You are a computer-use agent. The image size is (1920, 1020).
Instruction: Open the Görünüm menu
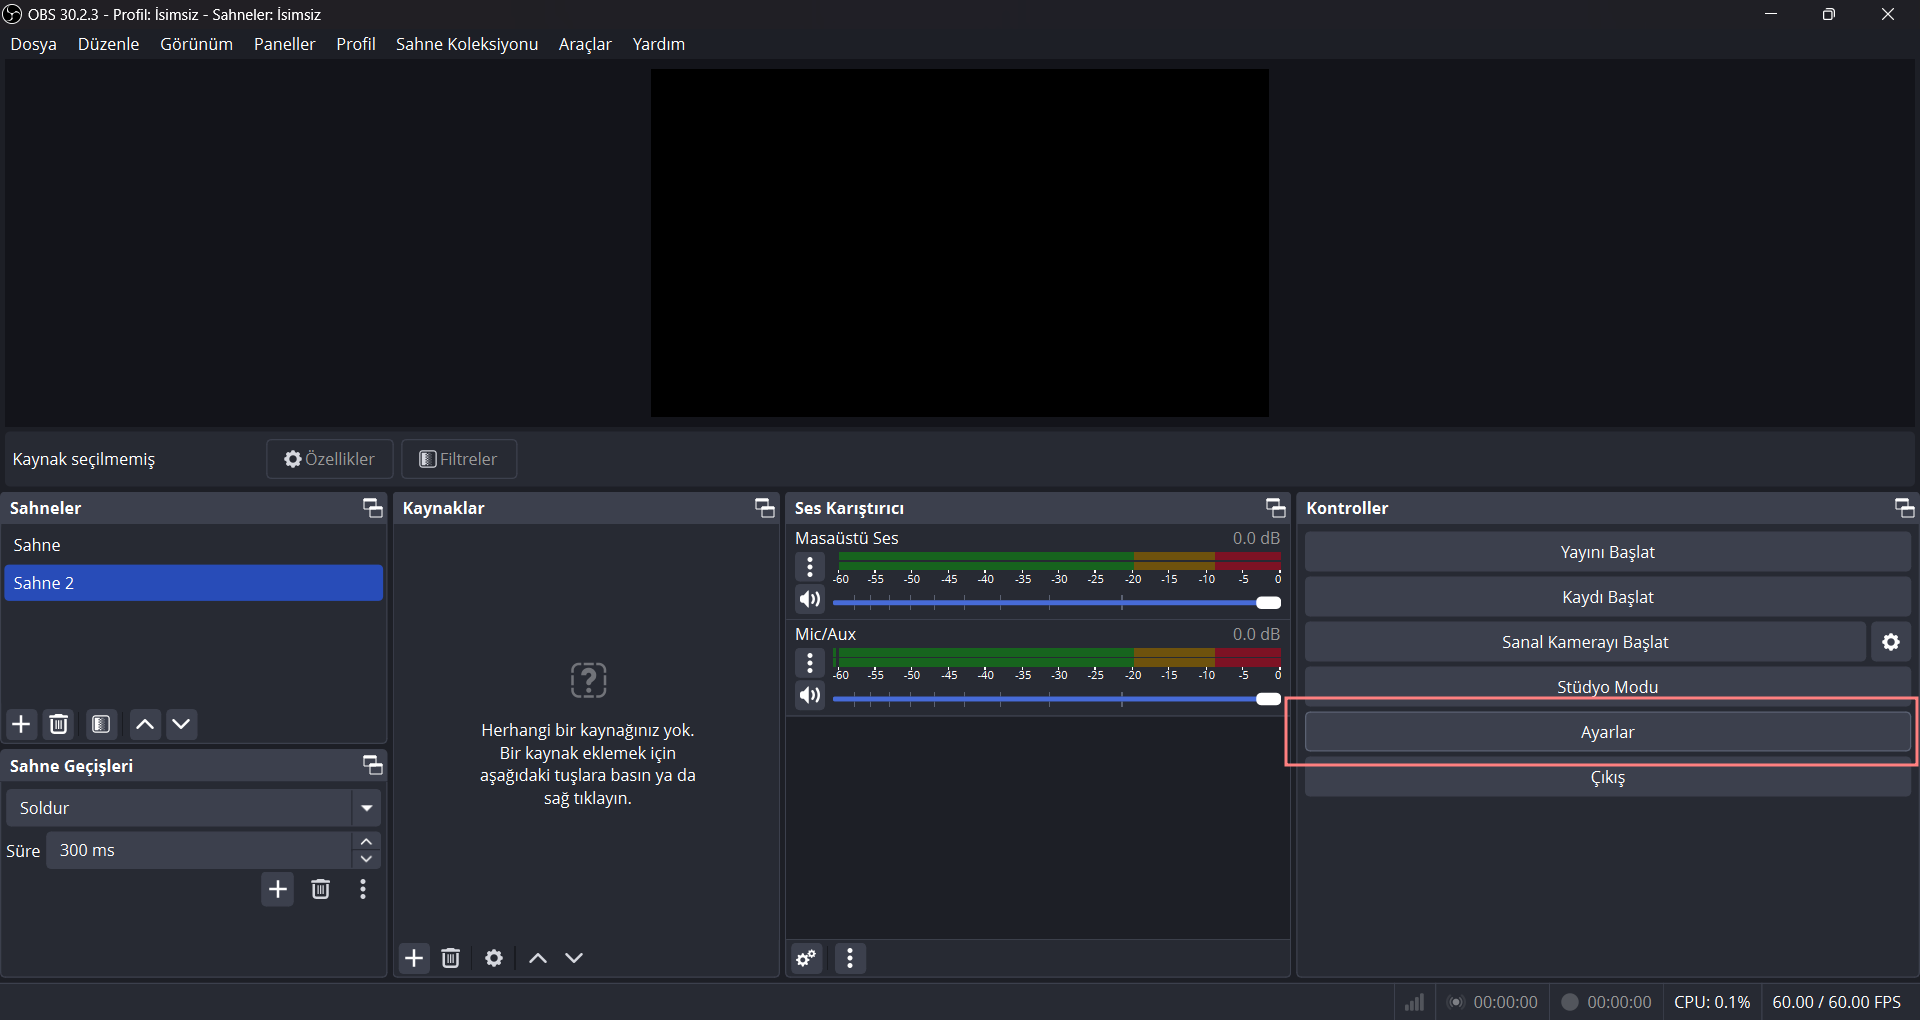197,44
